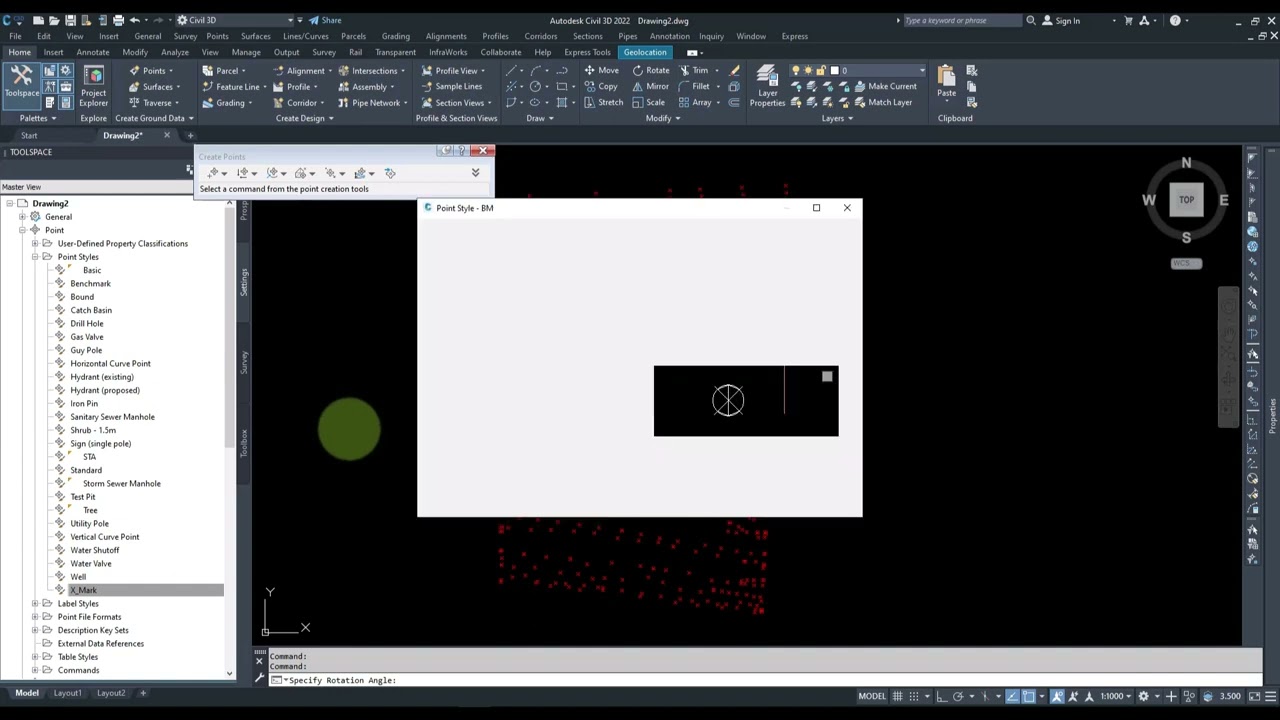Viewport: 1280px width, 720px height.
Task: Toggle object snap tracking in status bar
Action: pos(1012,696)
